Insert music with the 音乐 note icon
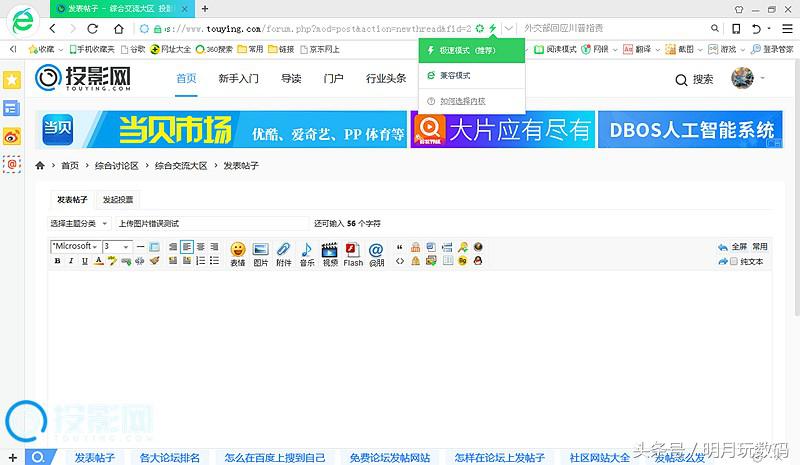Screen dimensions: 800x465 tap(307, 254)
